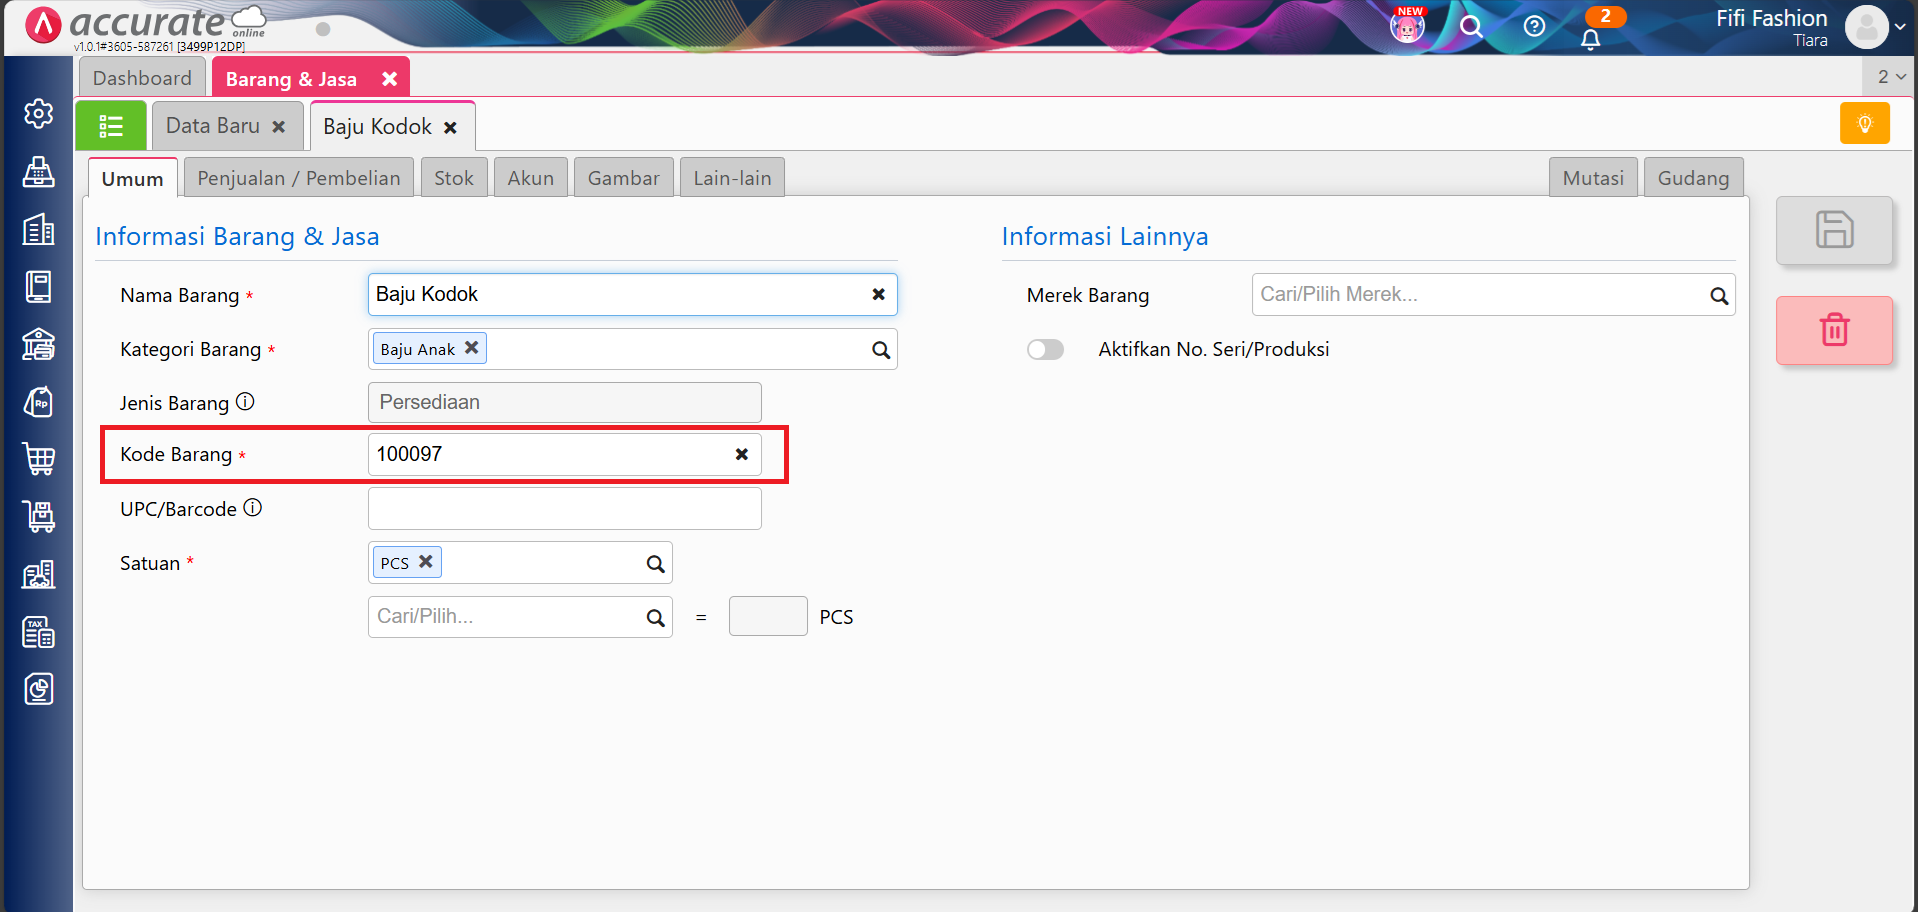Open the settings gear in sidebar
Viewport: 1918px width, 912px height.
click(x=39, y=114)
